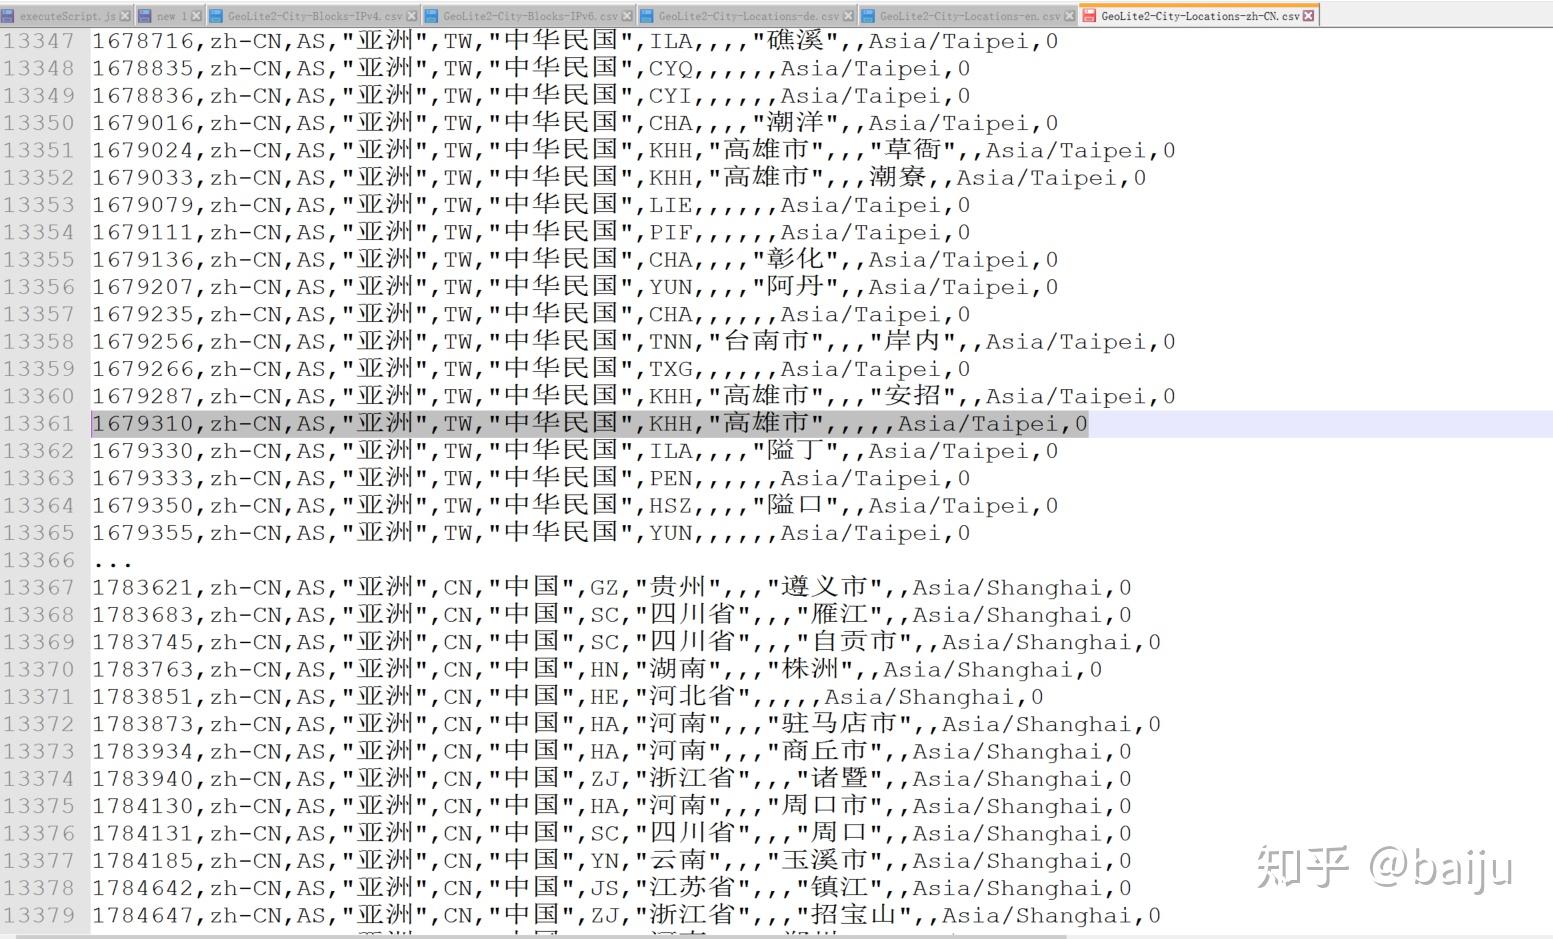Click the horizontal scrollbar at the bottom
The image size is (1553, 939).
point(540,935)
